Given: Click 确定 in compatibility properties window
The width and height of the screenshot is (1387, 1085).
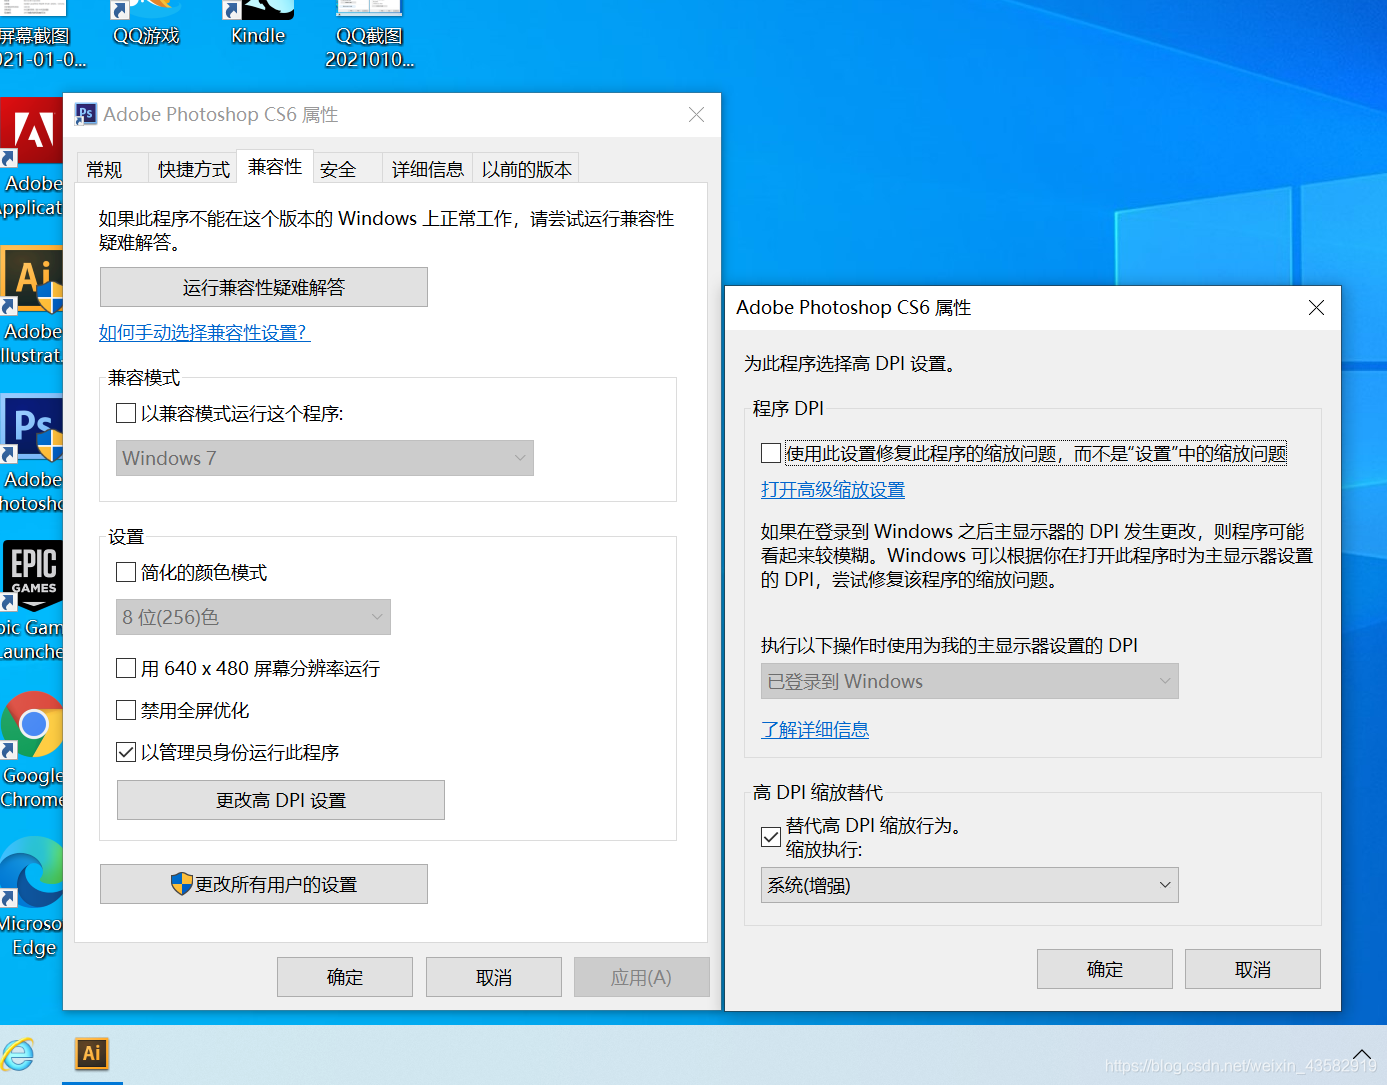Looking at the screenshot, I should tap(345, 977).
